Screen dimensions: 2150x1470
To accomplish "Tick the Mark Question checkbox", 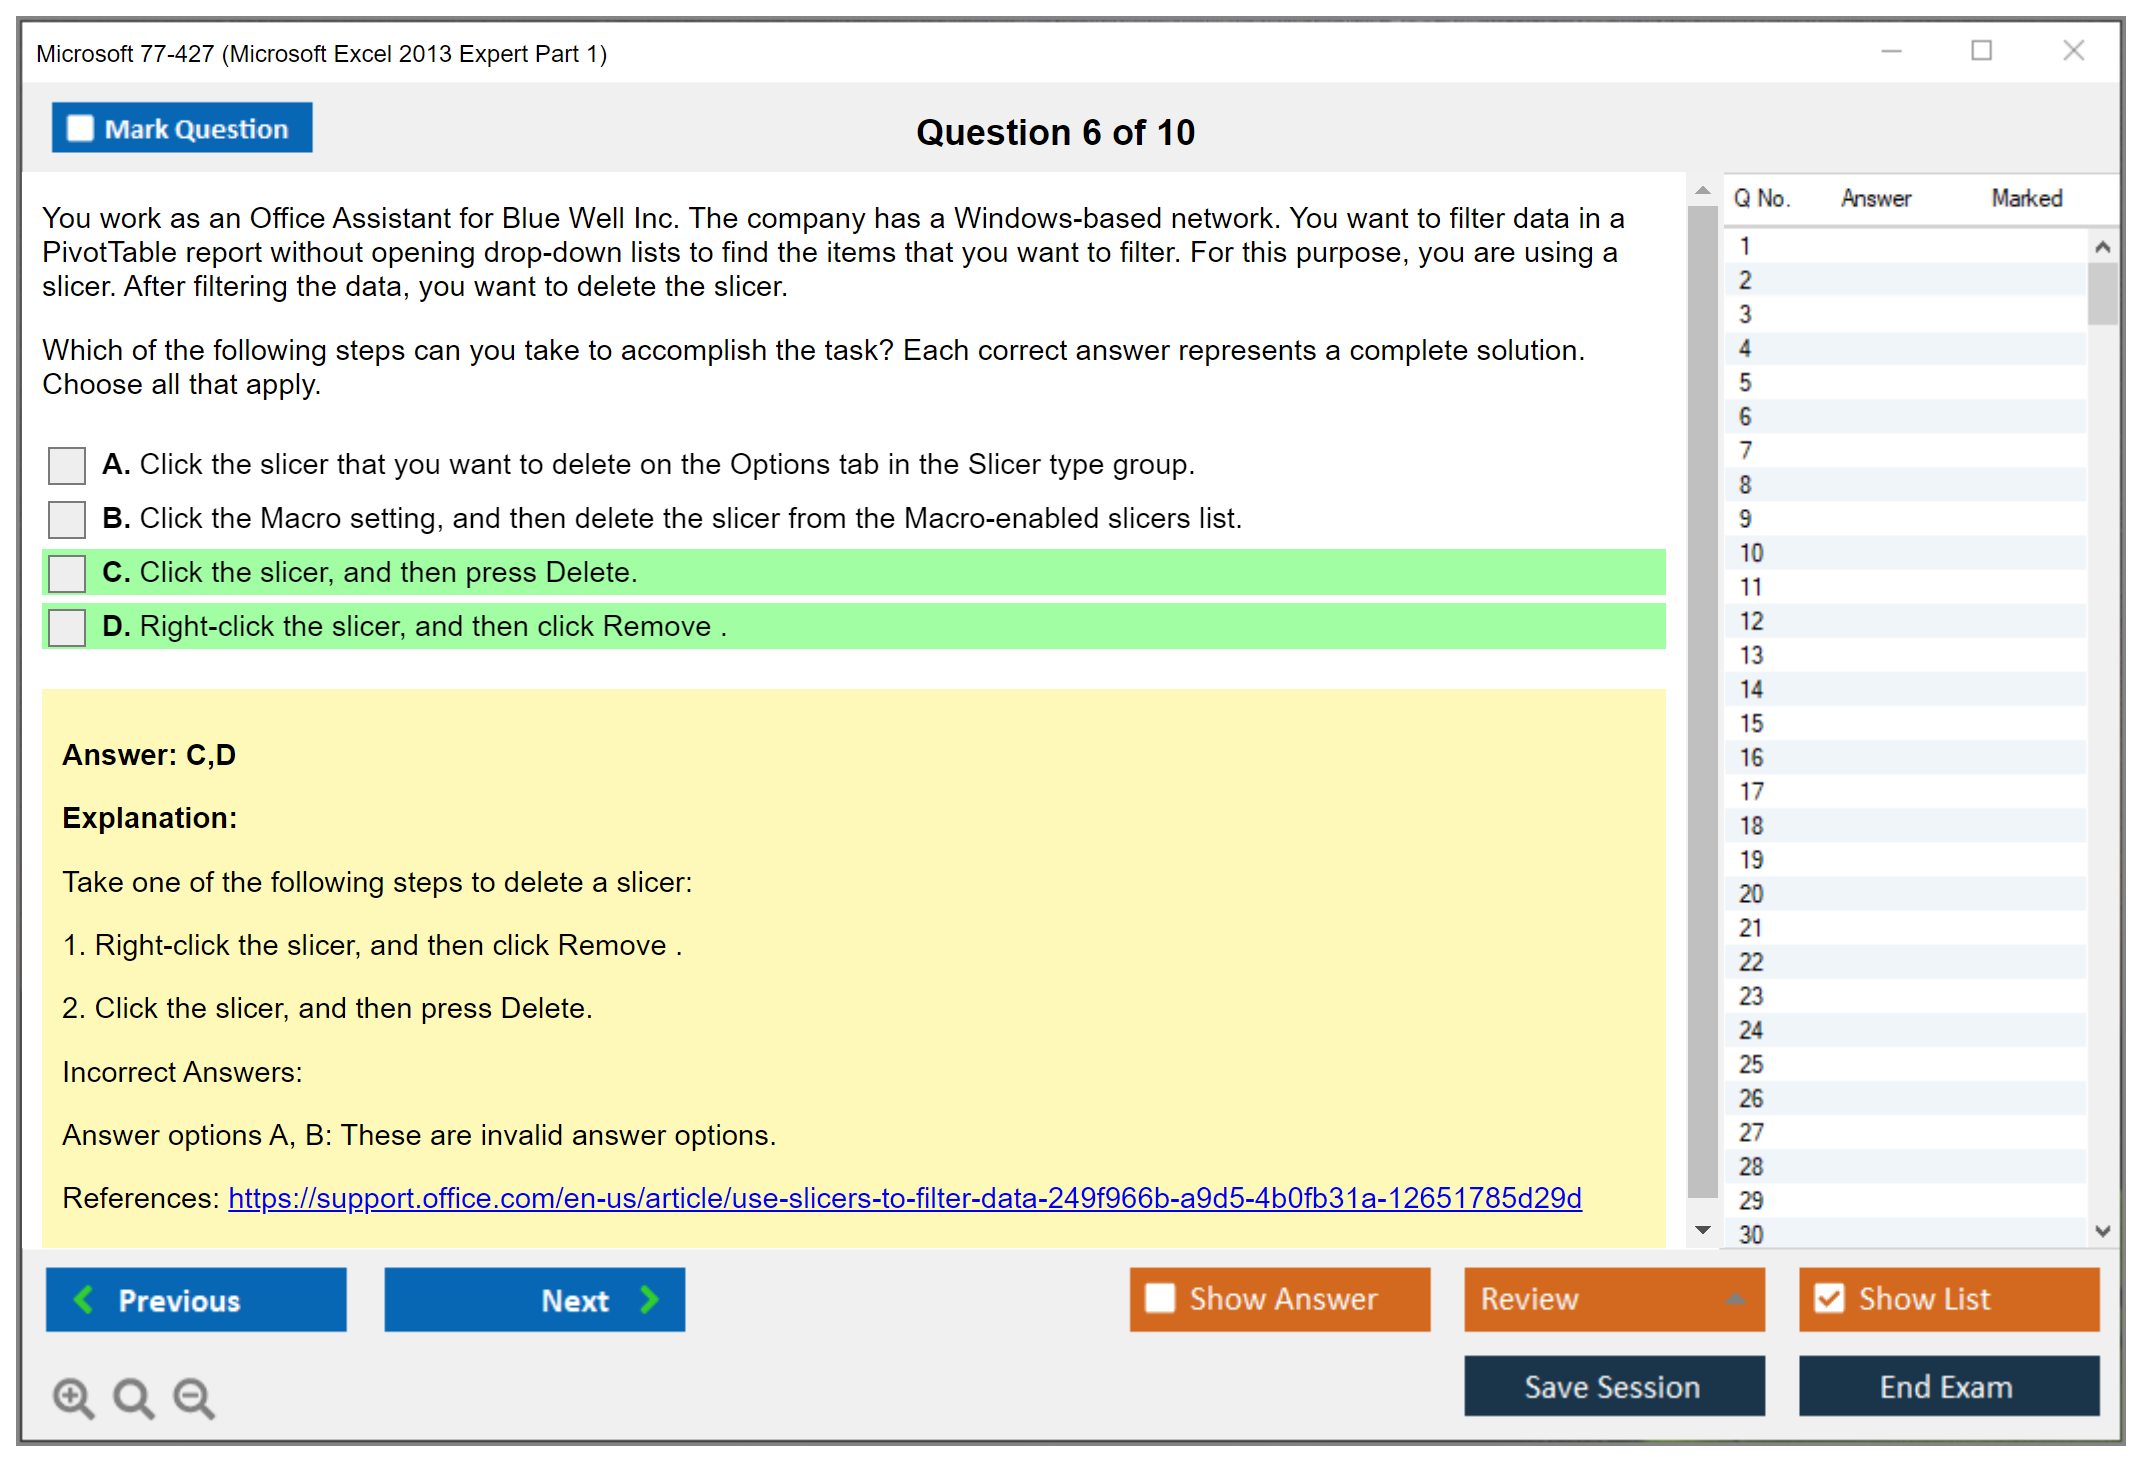I will click(x=80, y=129).
